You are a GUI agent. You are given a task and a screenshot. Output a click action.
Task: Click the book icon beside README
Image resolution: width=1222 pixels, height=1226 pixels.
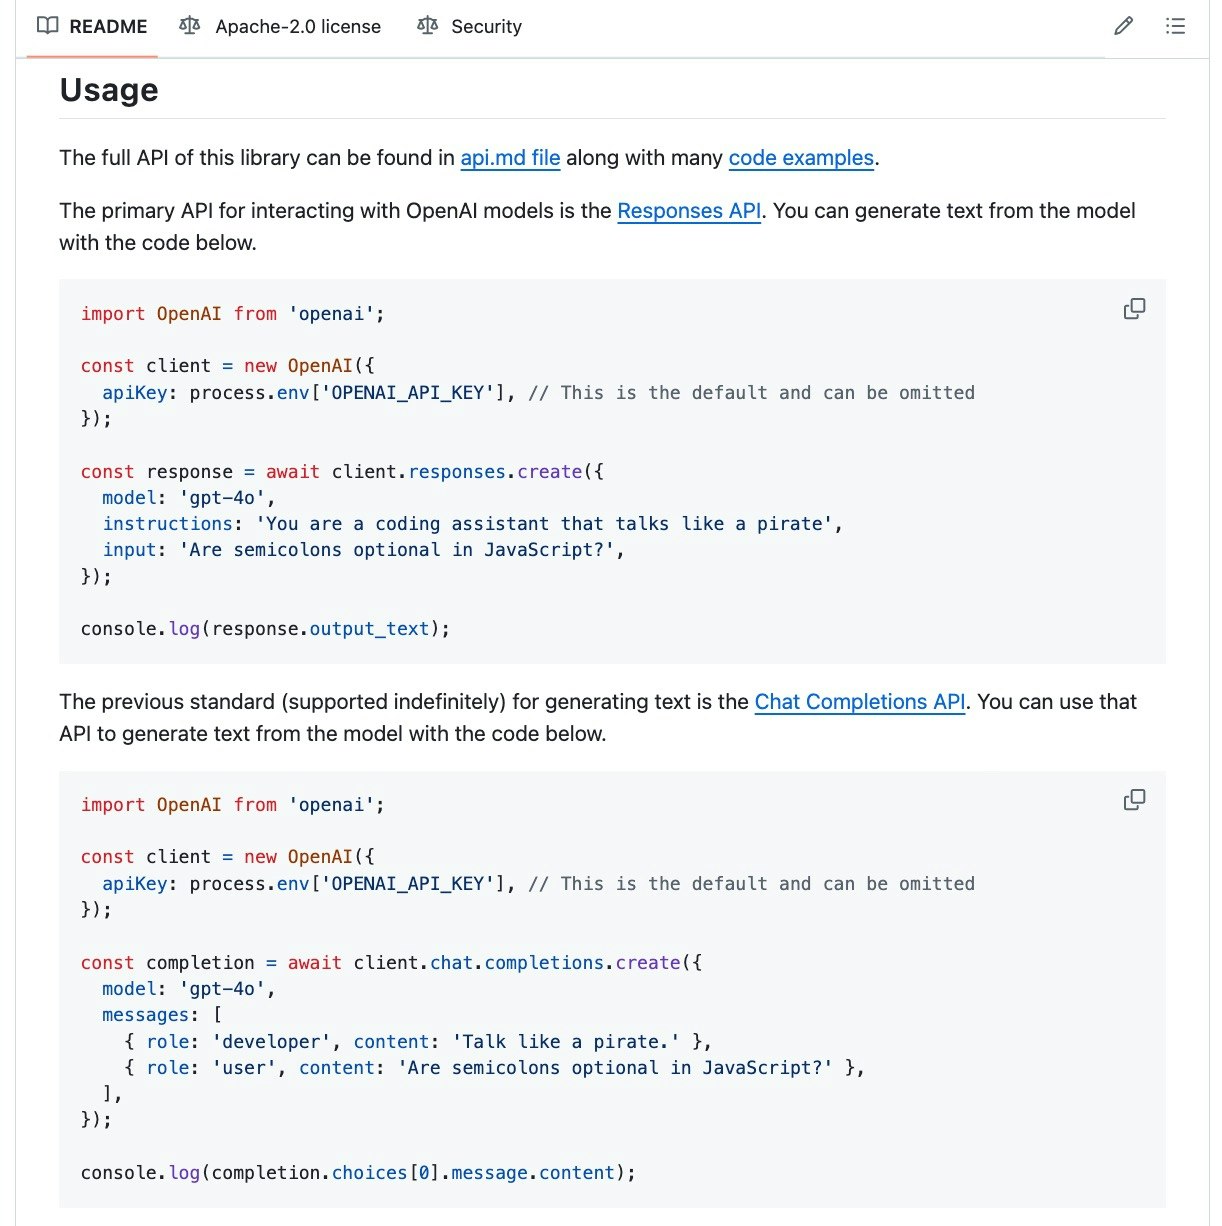tap(47, 26)
